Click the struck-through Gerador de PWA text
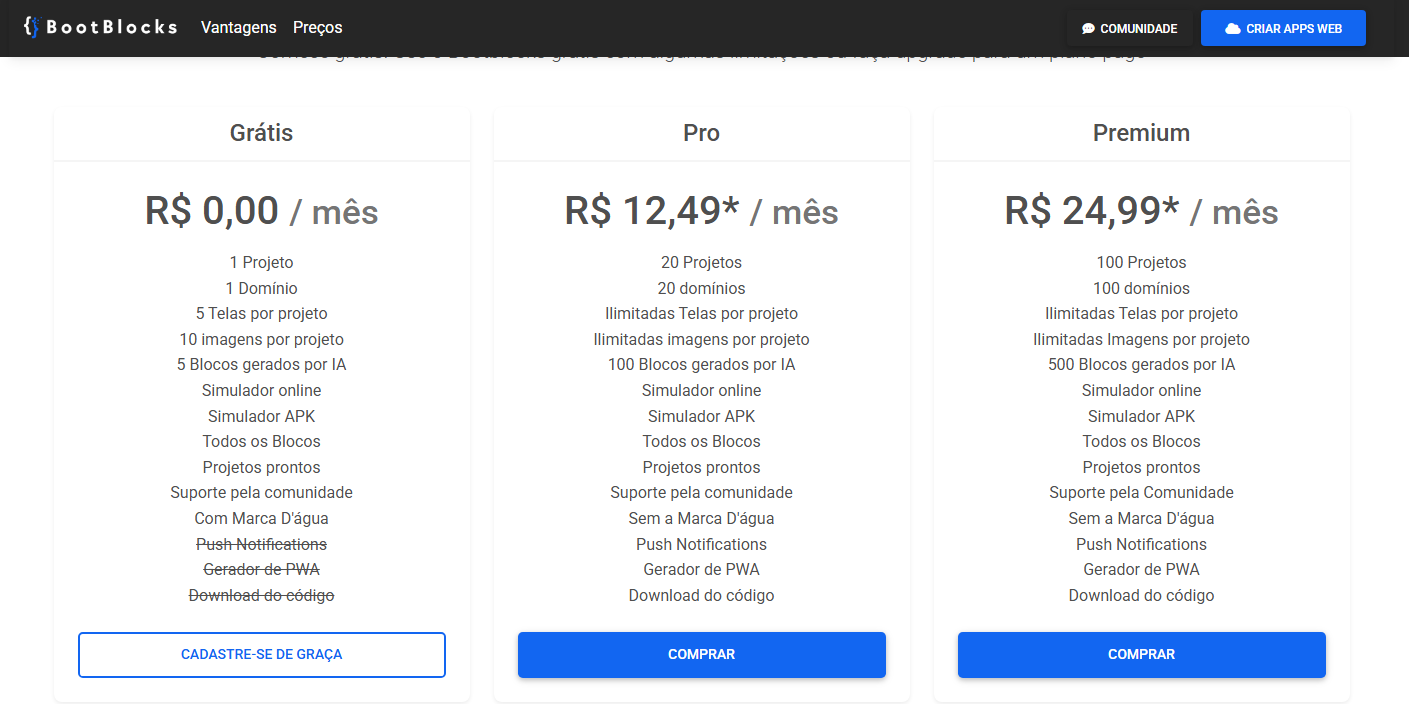This screenshot has width=1409, height=704. 261,570
